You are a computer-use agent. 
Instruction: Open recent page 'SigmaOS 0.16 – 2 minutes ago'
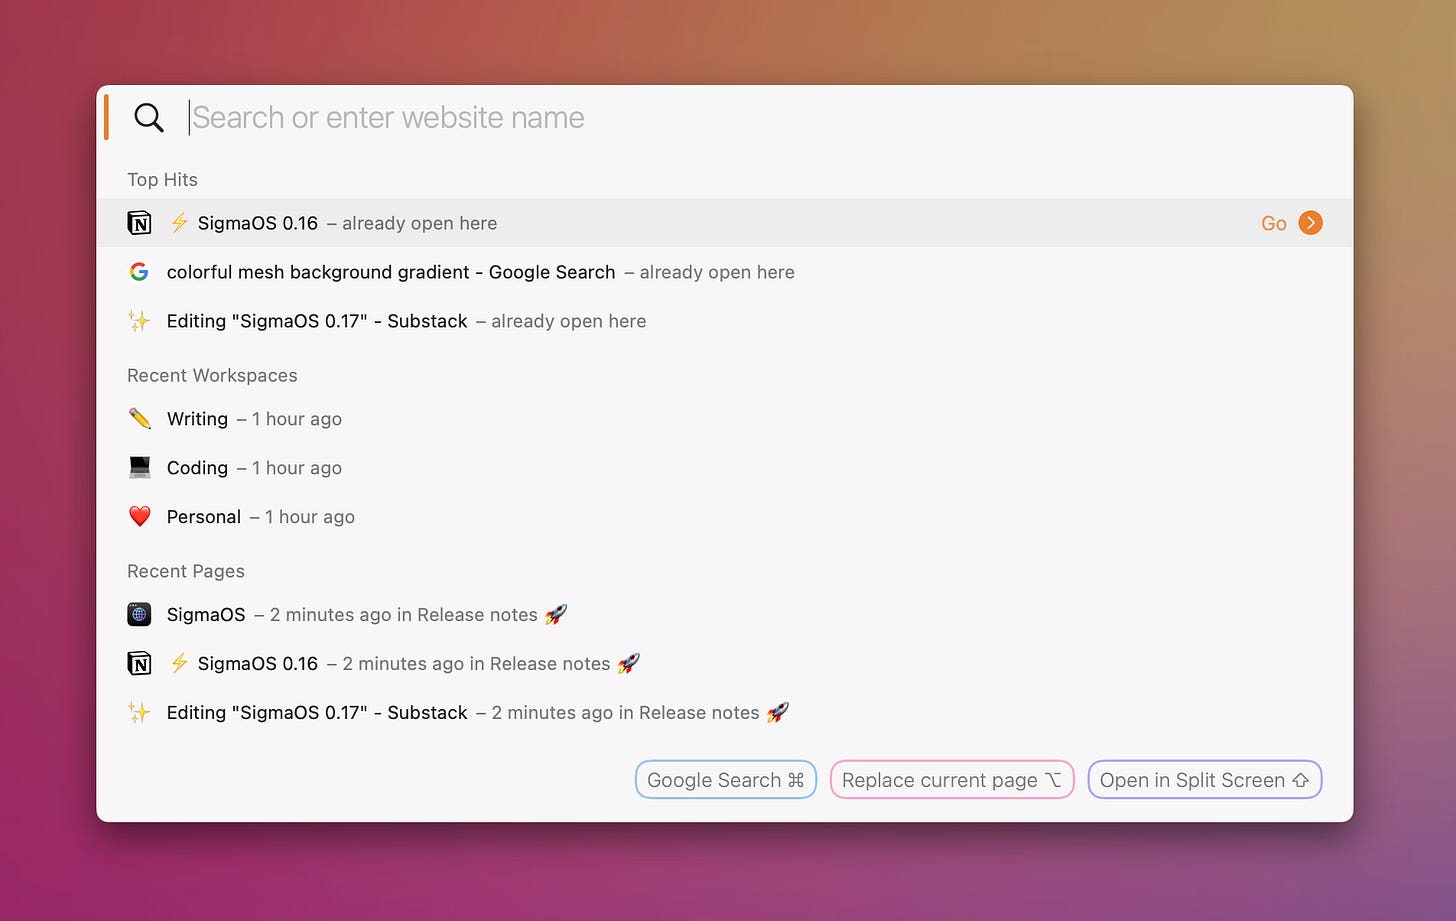(x=724, y=664)
